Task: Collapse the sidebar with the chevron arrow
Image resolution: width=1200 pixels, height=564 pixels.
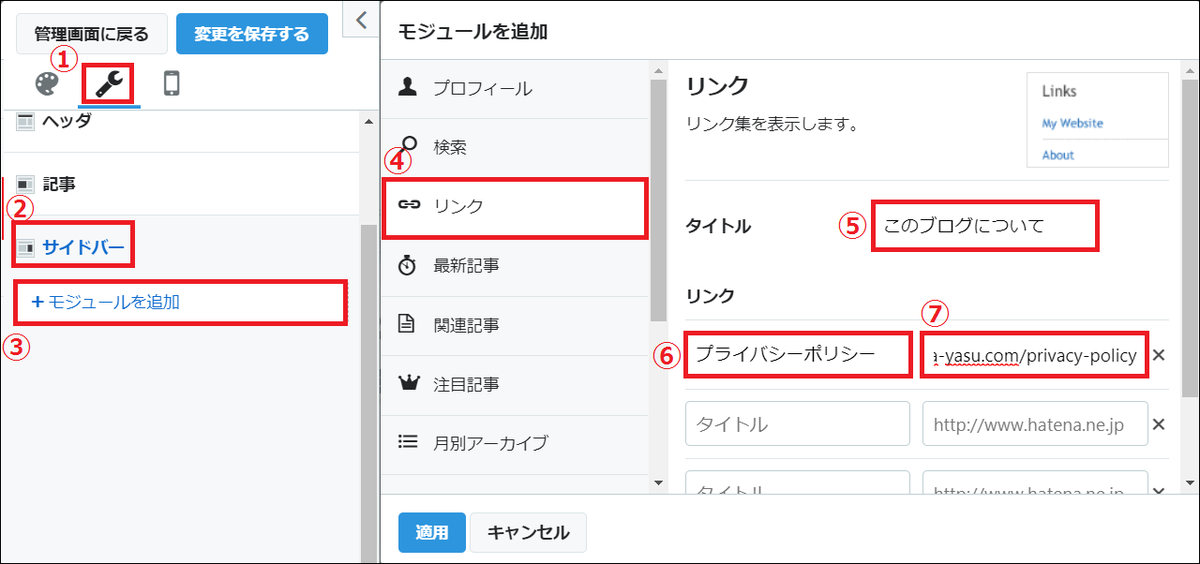Action: coord(361,18)
